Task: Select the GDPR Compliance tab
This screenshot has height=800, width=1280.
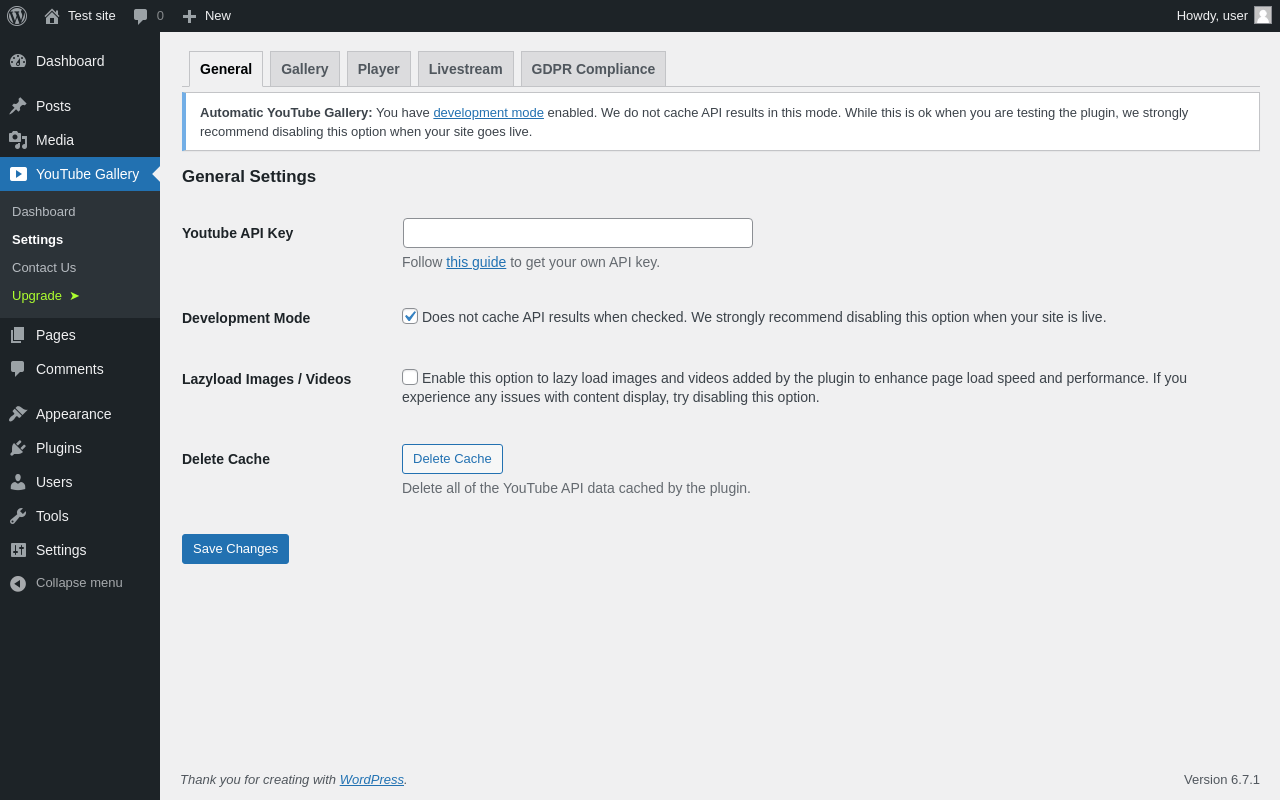Action: click(x=593, y=69)
